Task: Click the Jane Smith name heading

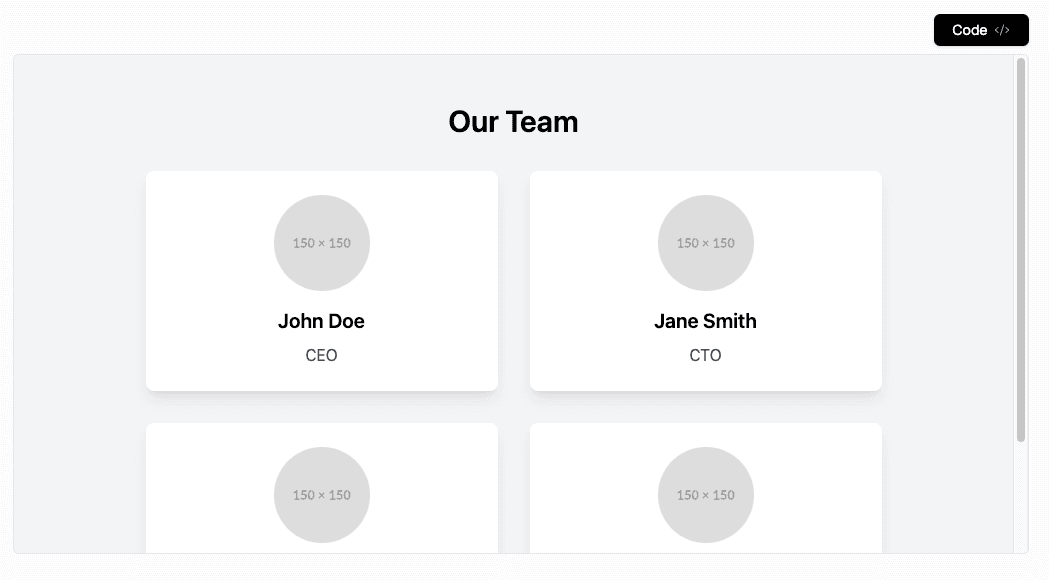Action: click(x=705, y=321)
